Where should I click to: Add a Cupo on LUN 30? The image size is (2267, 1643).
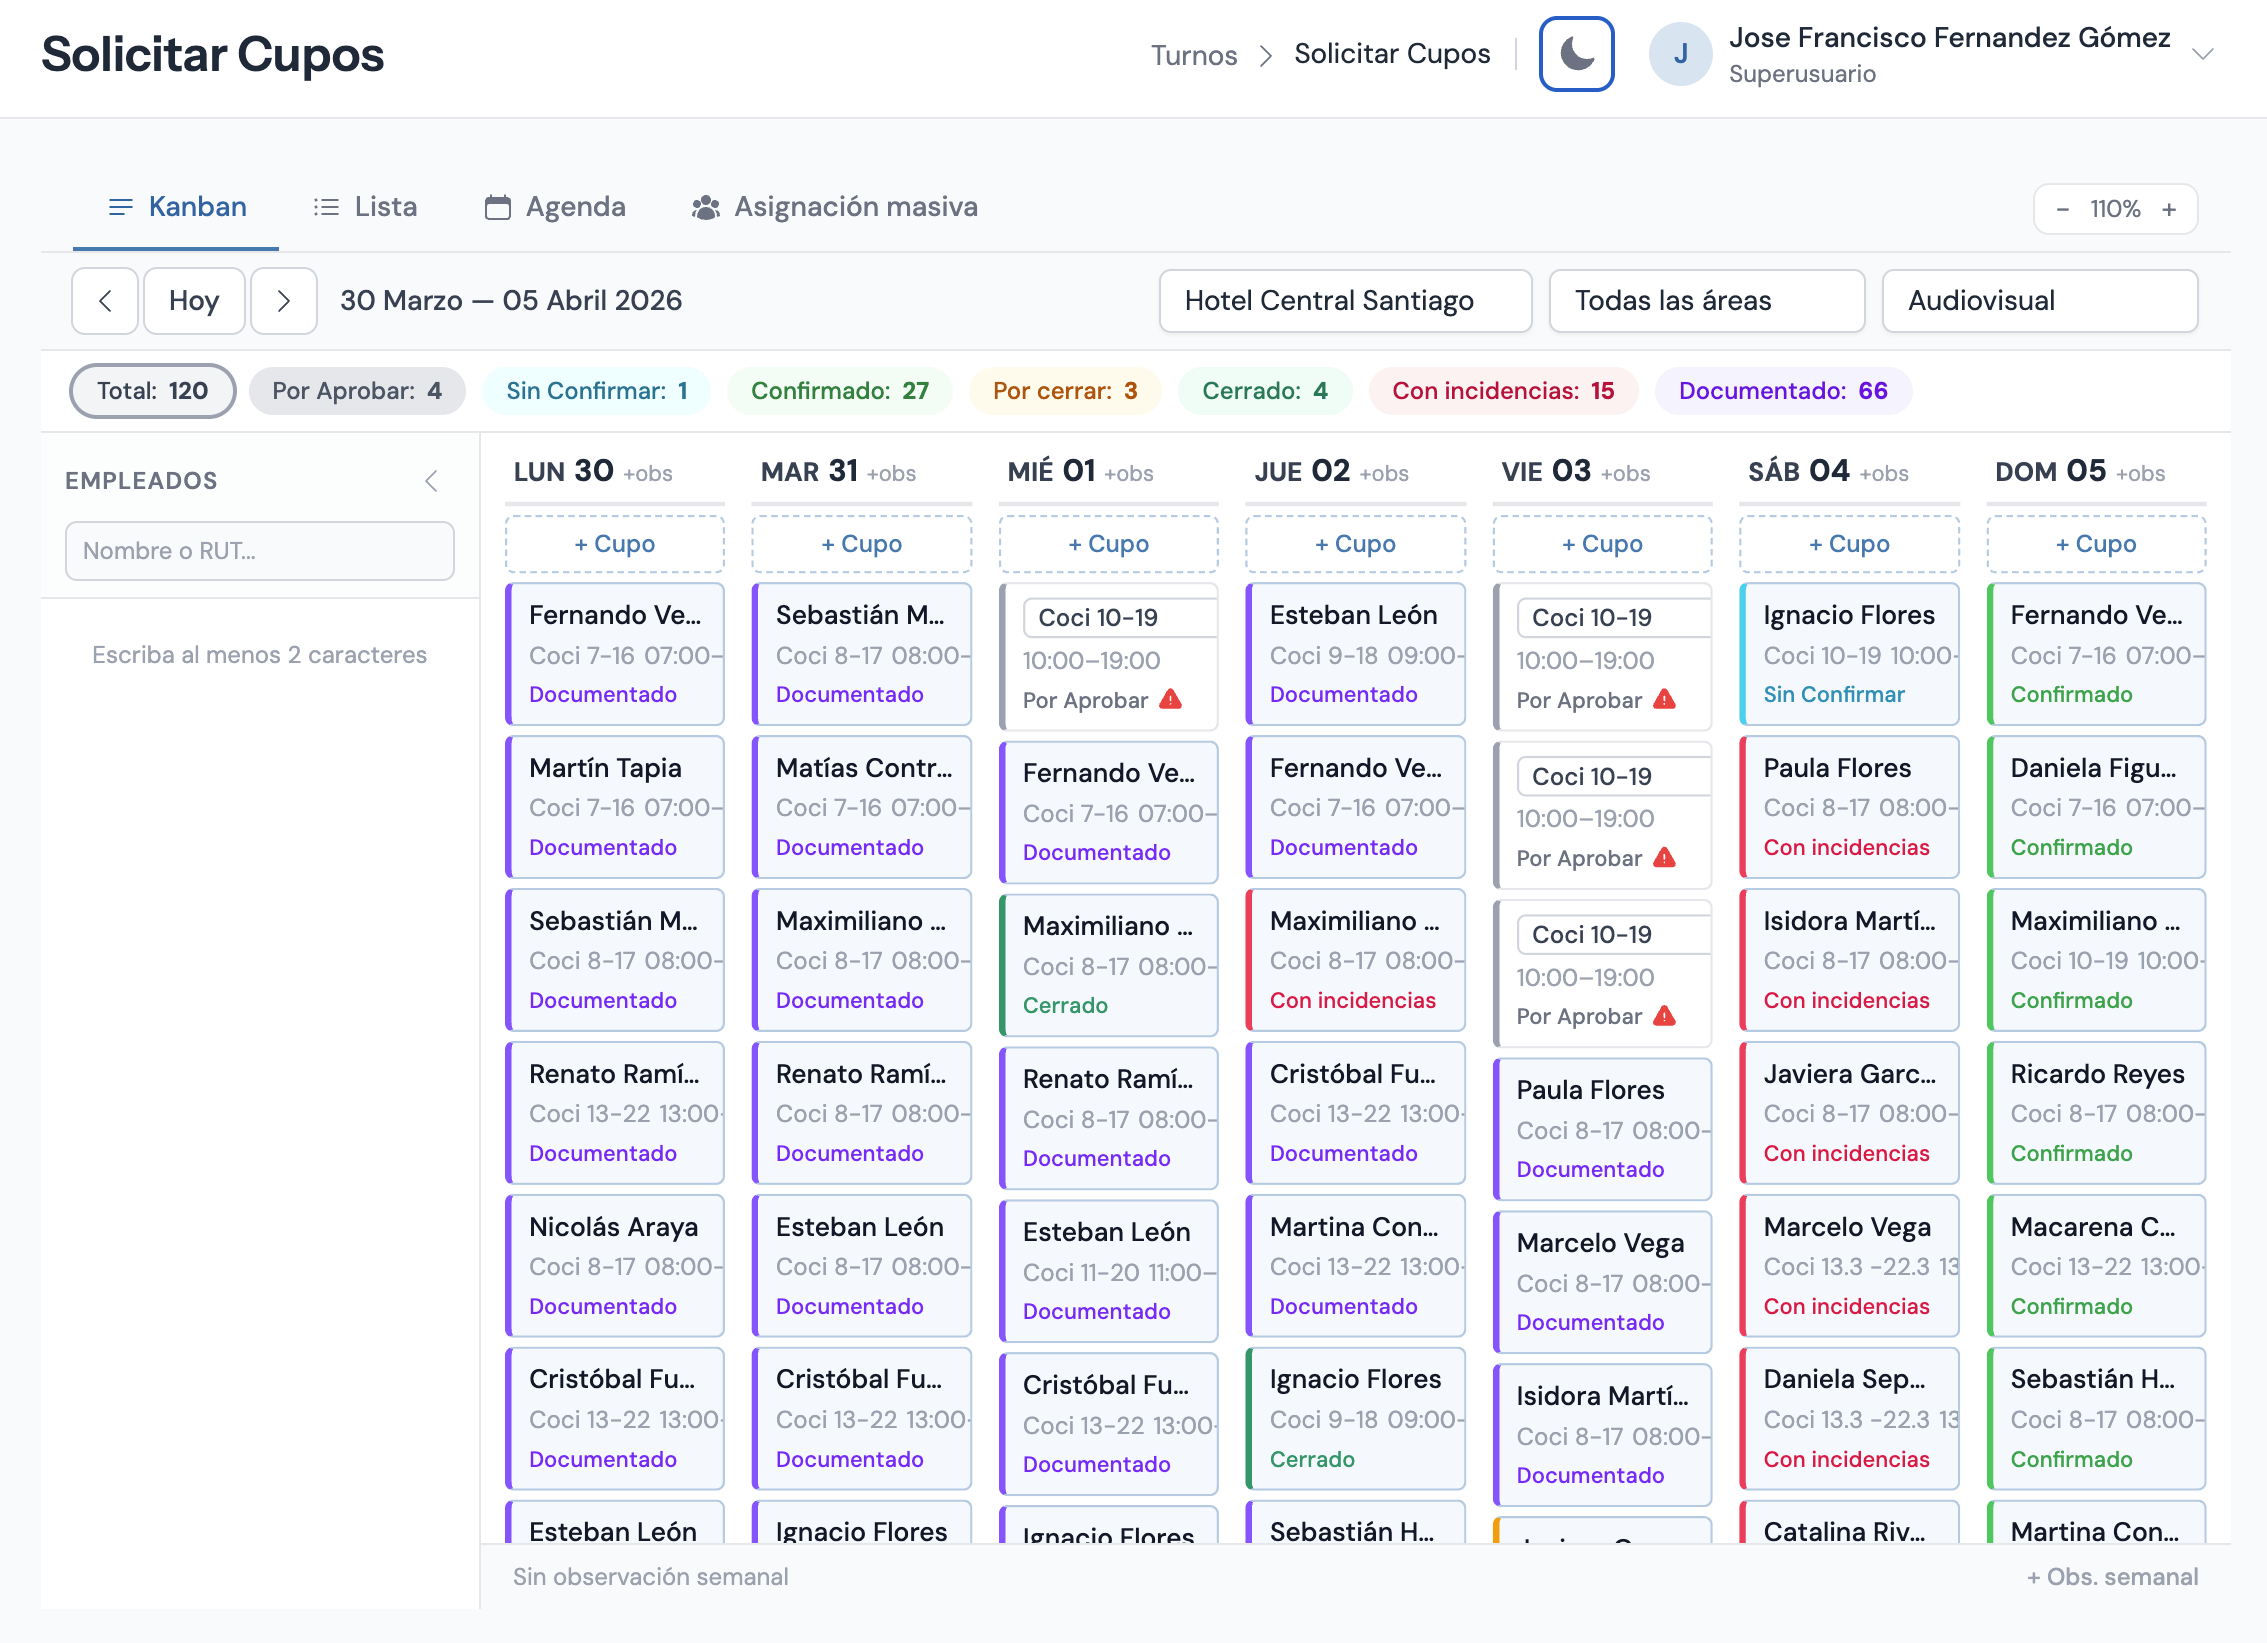click(614, 544)
